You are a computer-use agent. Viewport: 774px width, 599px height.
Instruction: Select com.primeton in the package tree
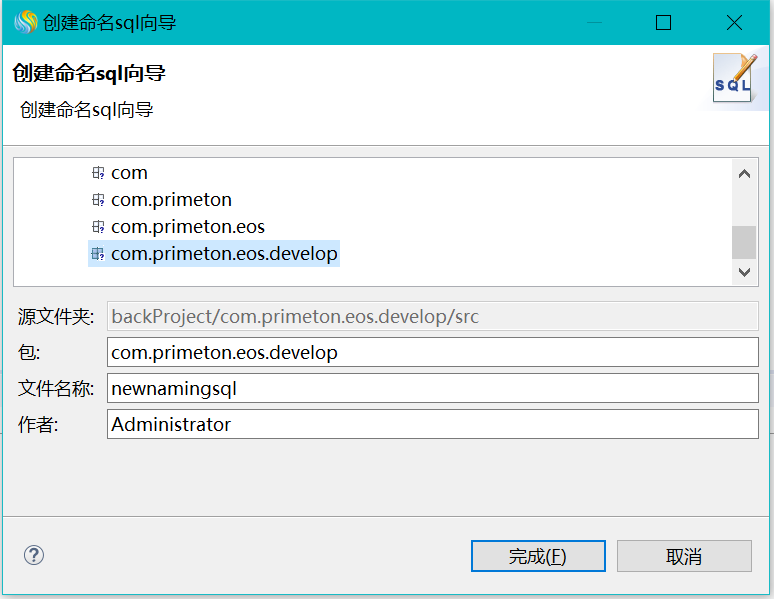pos(171,200)
